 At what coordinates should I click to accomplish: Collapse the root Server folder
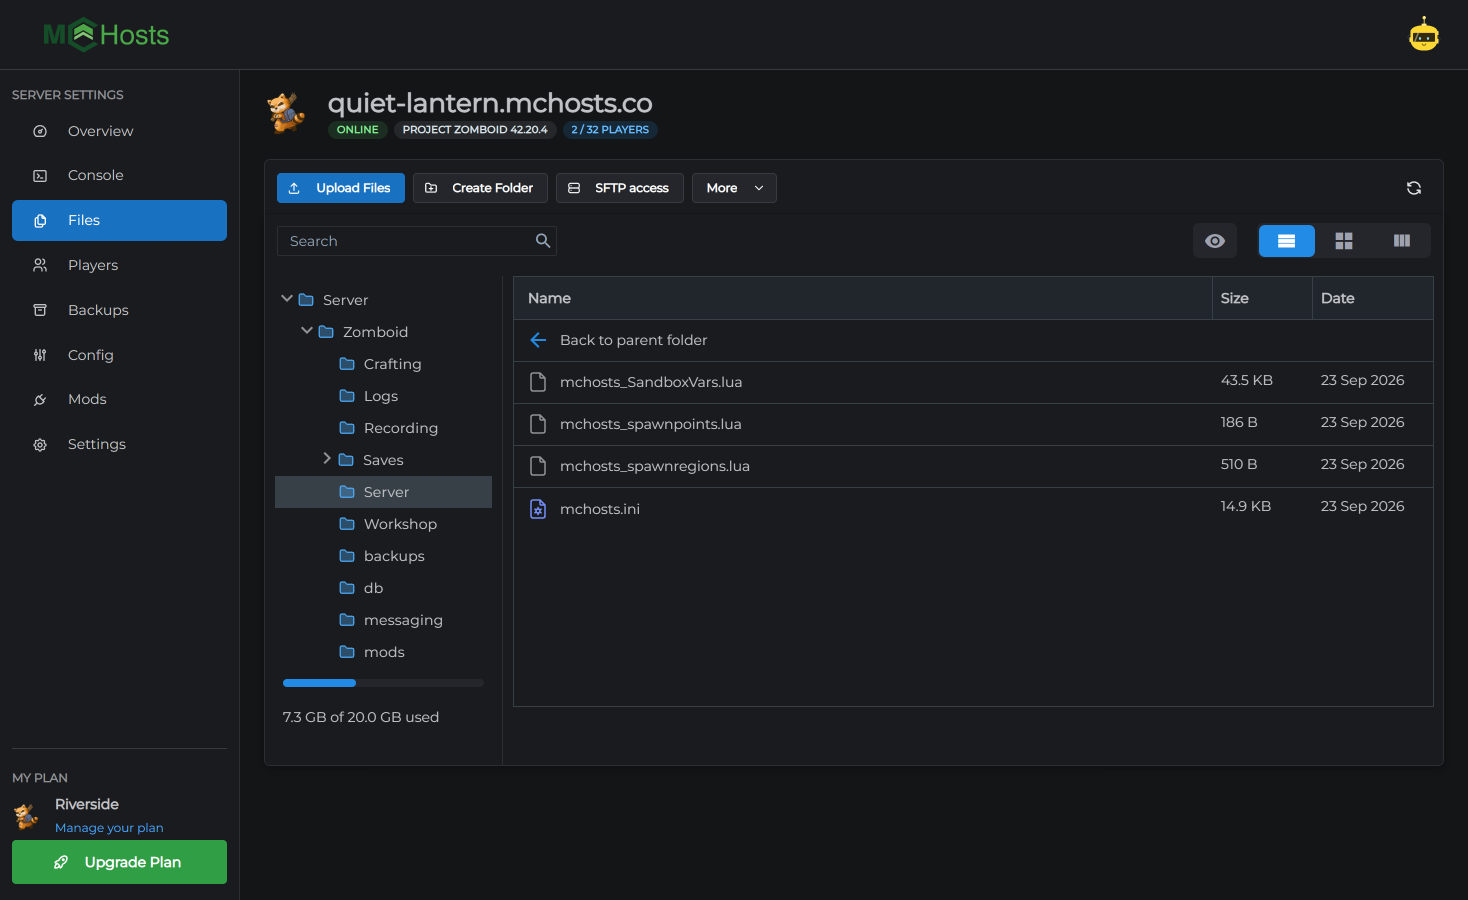click(x=287, y=299)
